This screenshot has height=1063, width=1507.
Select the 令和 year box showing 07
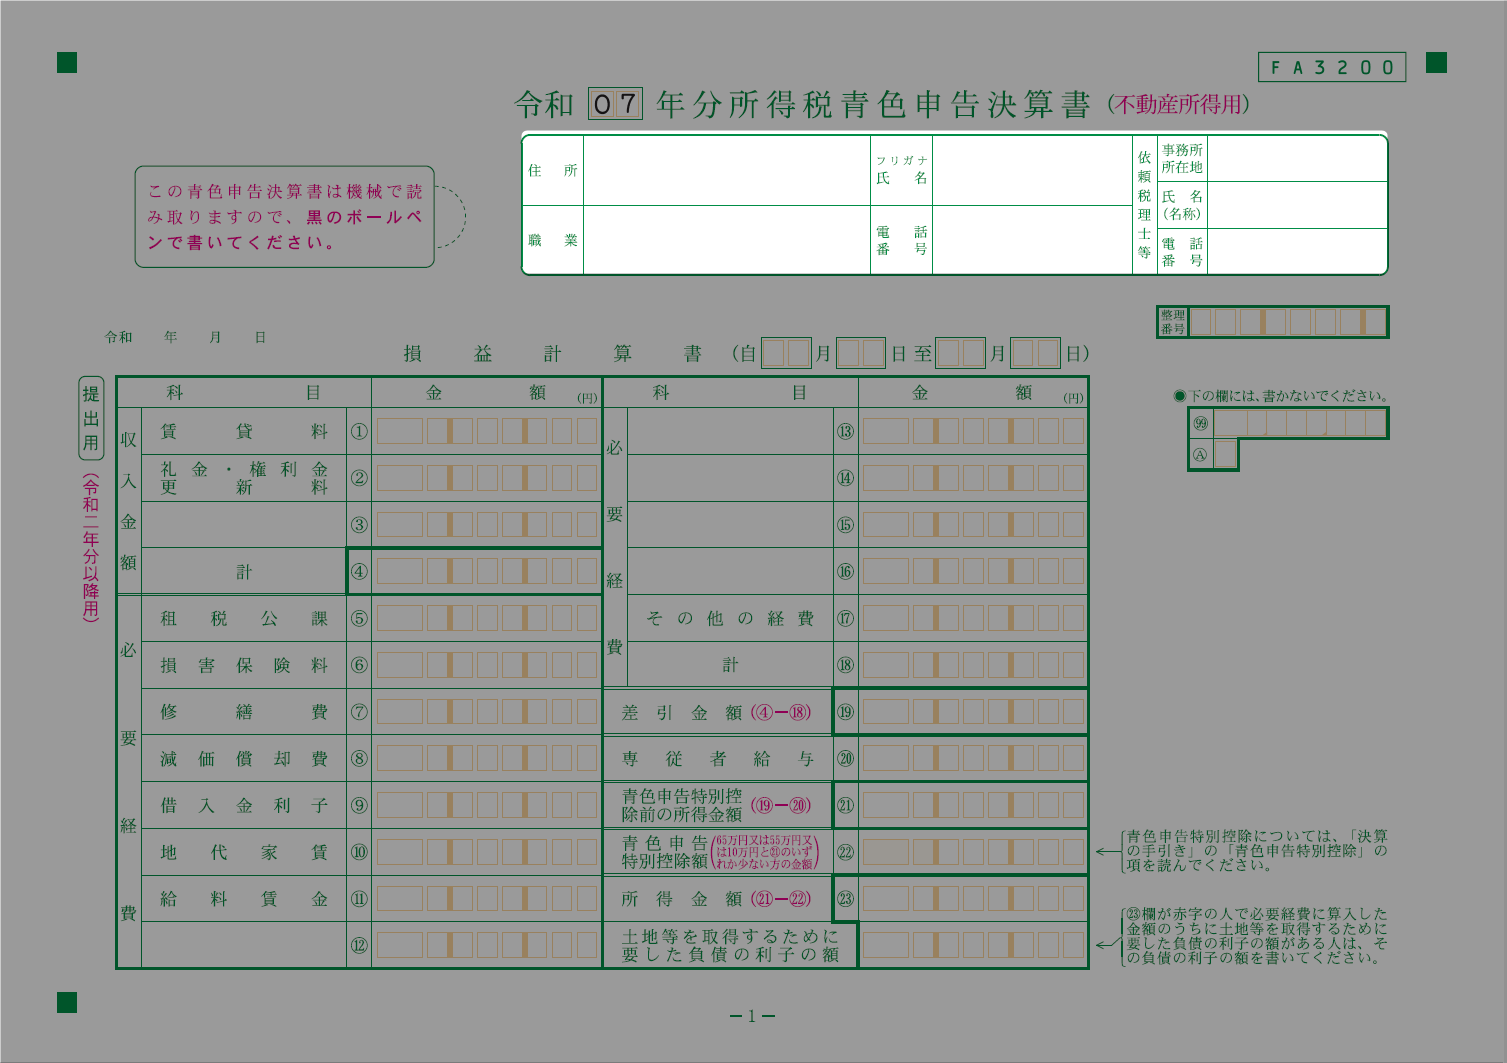615,104
